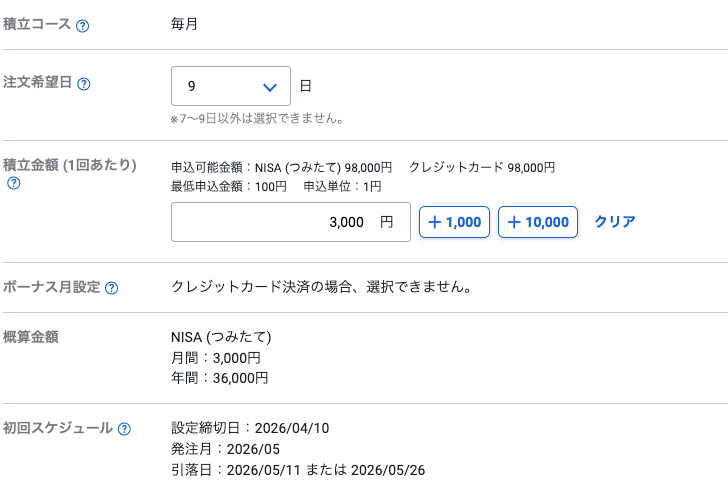Click the 初回スケジュール label text
Screen dimensions: 728x494
58,428
